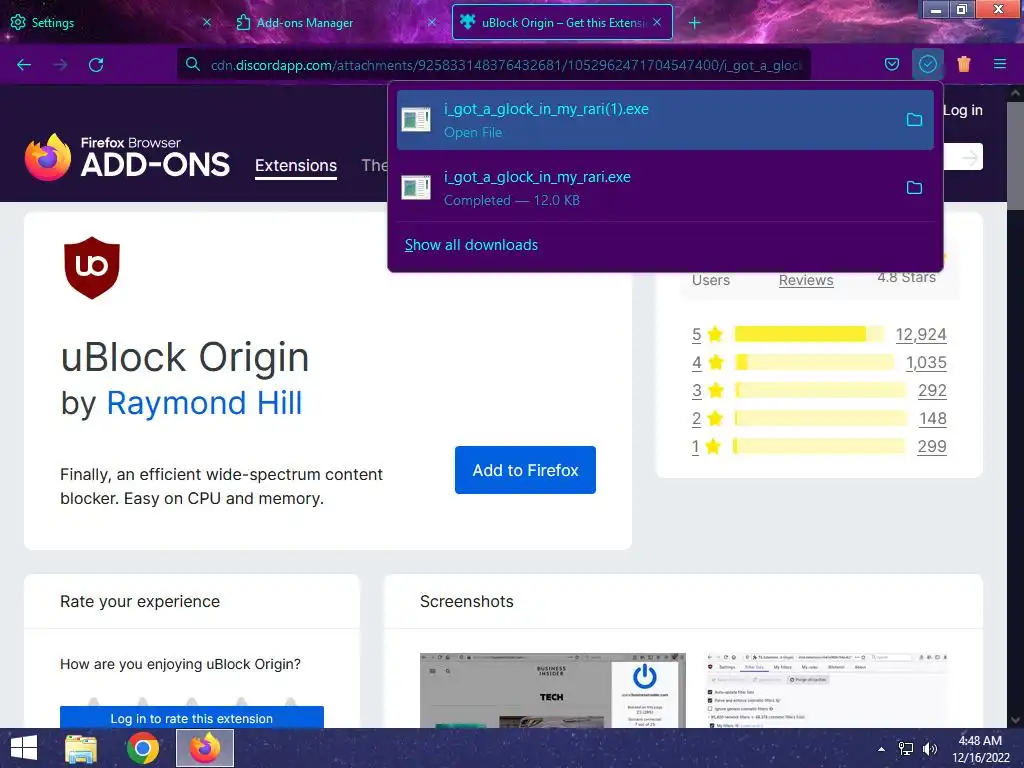
Task: Show hidden system tray icons
Action: tap(882, 749)
